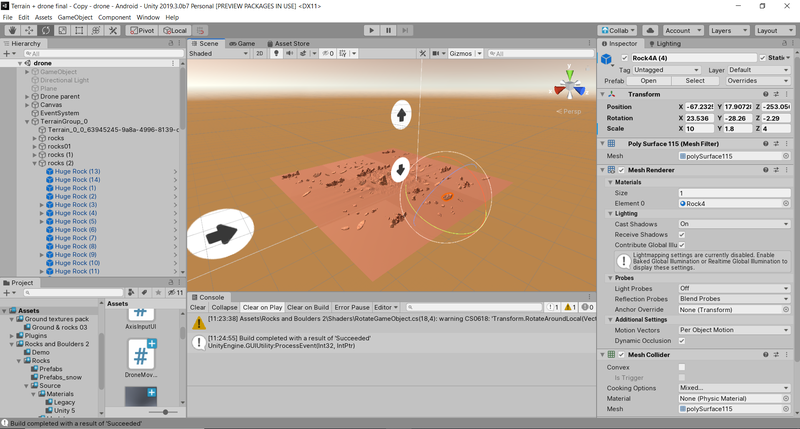The width and height of the screenshot is (800, 429).
Task: Select the Rect Transform tool
Action: click(79, 31)
